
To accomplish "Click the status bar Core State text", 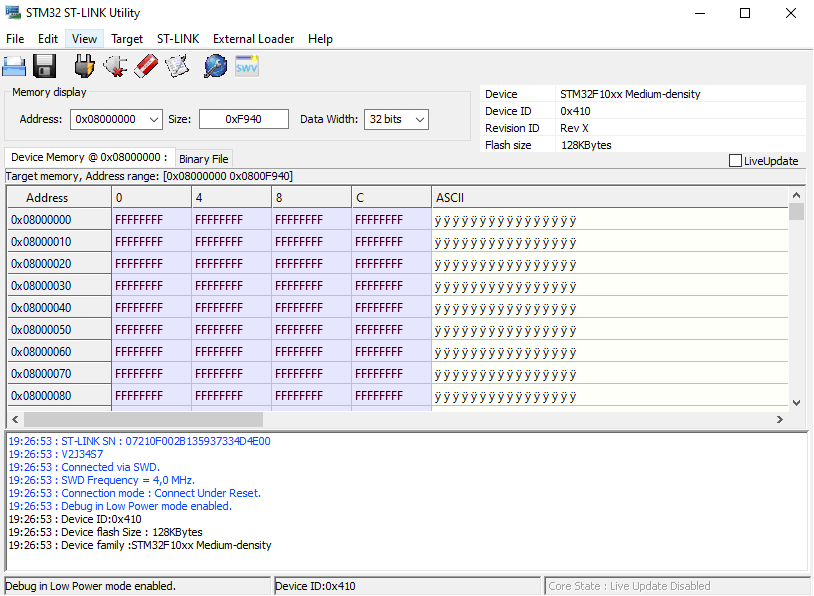I will click(629, 586).
